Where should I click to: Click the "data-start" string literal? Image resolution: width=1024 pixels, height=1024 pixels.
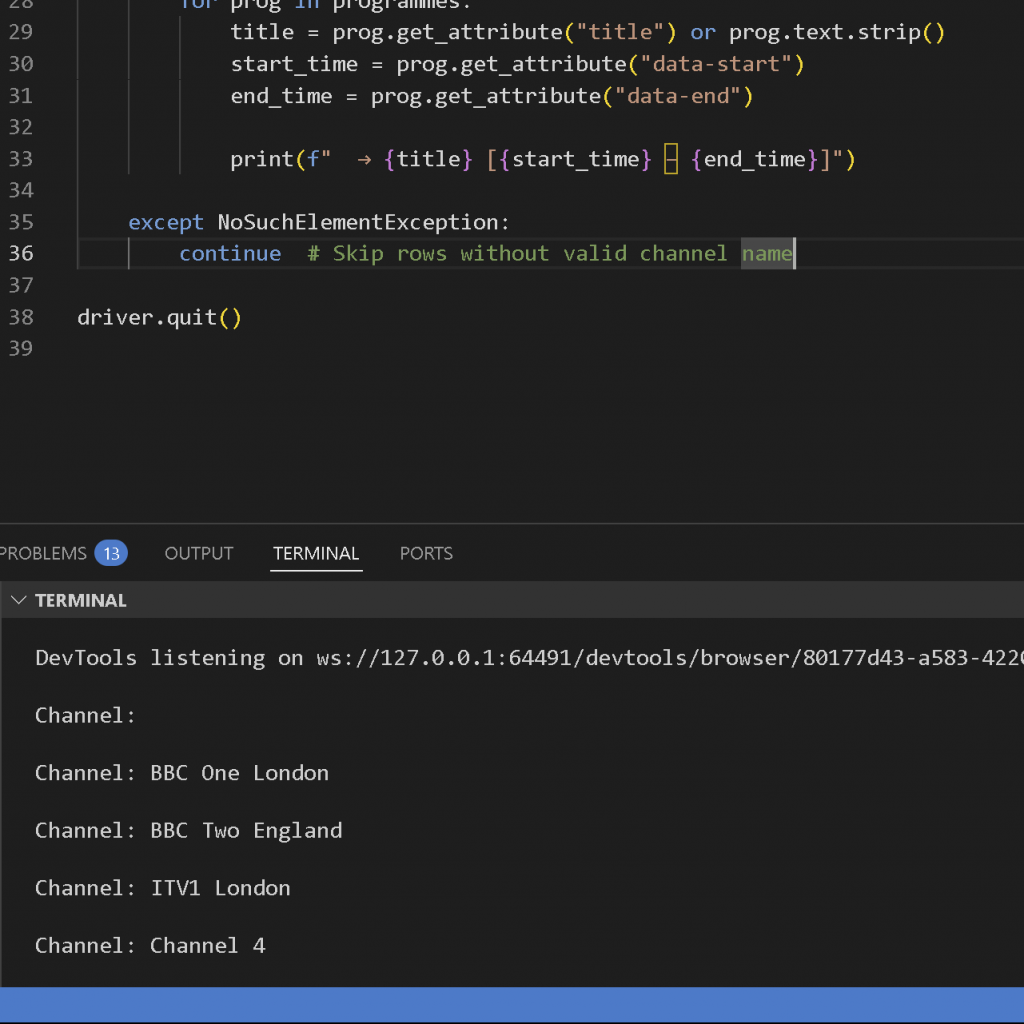pyautogui.click(x=716, y=64)
